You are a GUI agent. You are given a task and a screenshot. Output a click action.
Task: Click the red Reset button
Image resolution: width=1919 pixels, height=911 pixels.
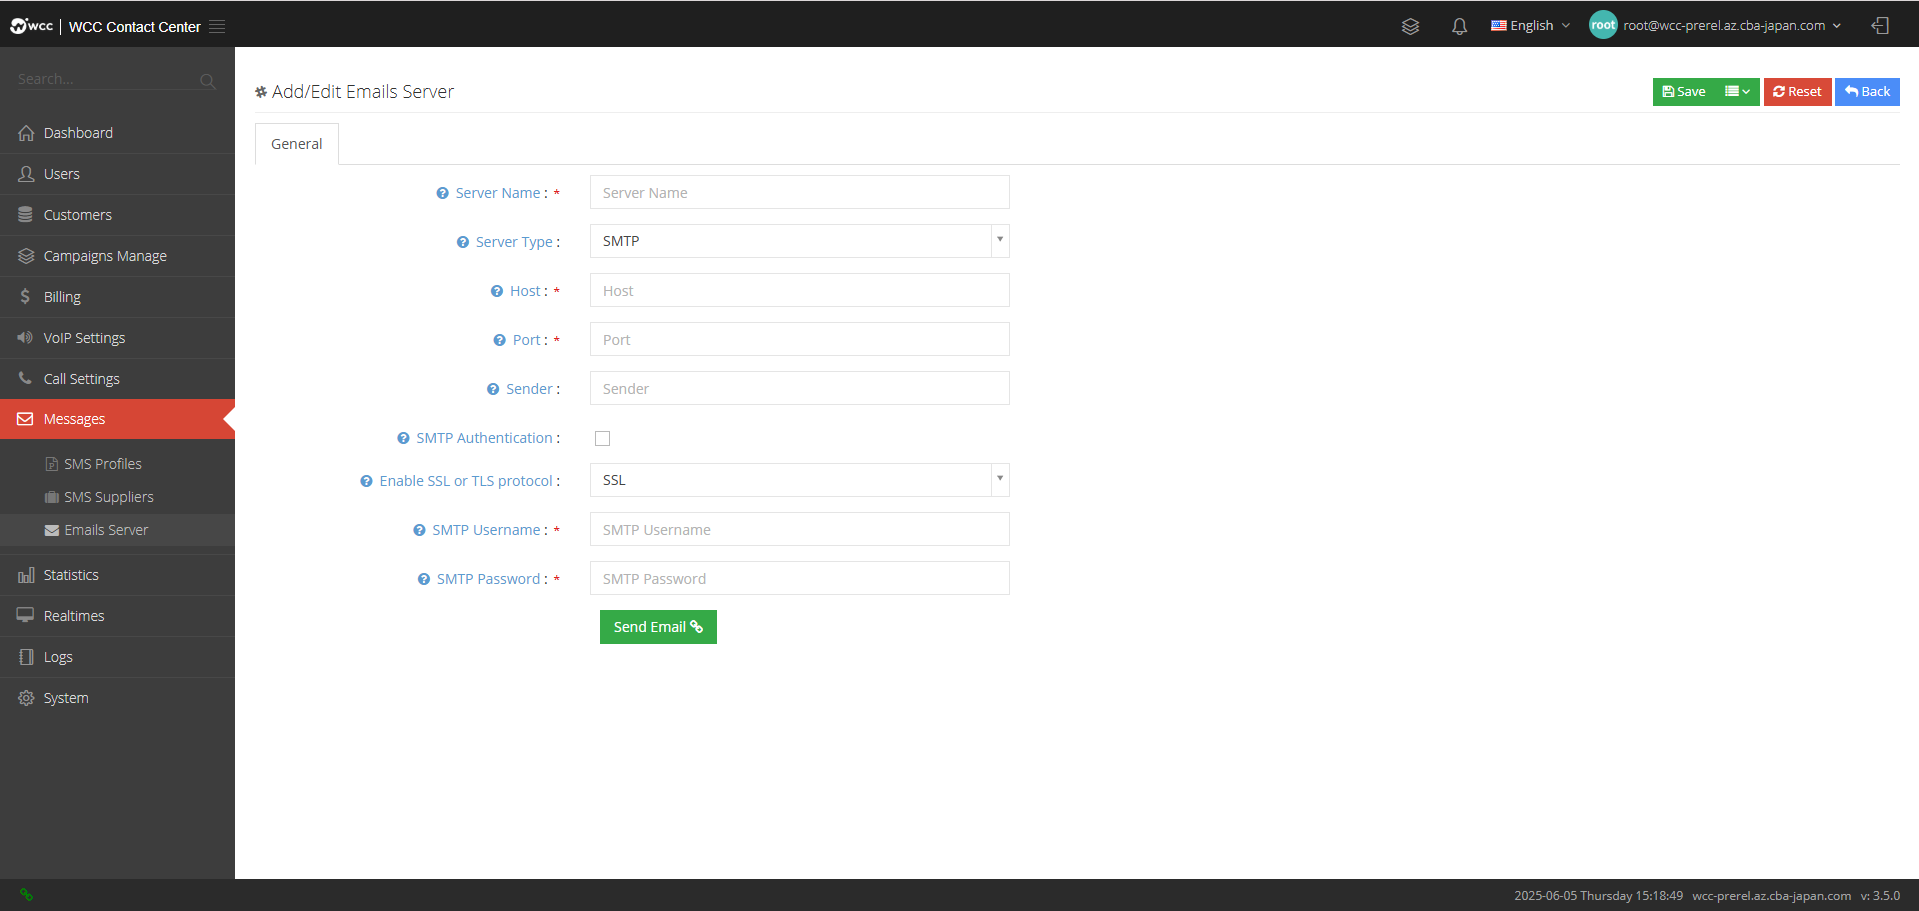[x=1797, y=92]
